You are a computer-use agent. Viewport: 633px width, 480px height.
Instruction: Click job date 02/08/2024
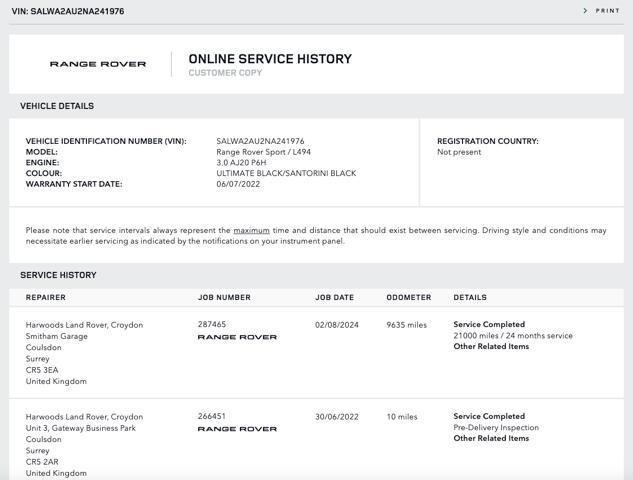tap(337, 325)
